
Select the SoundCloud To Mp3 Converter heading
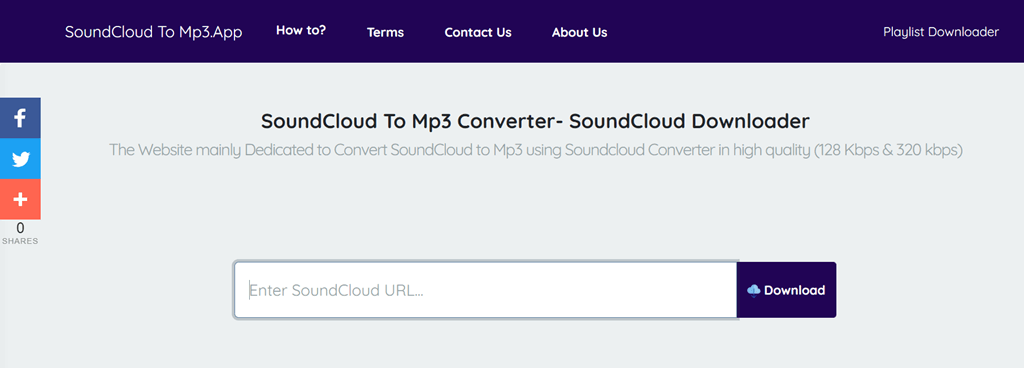coord(535,121)
